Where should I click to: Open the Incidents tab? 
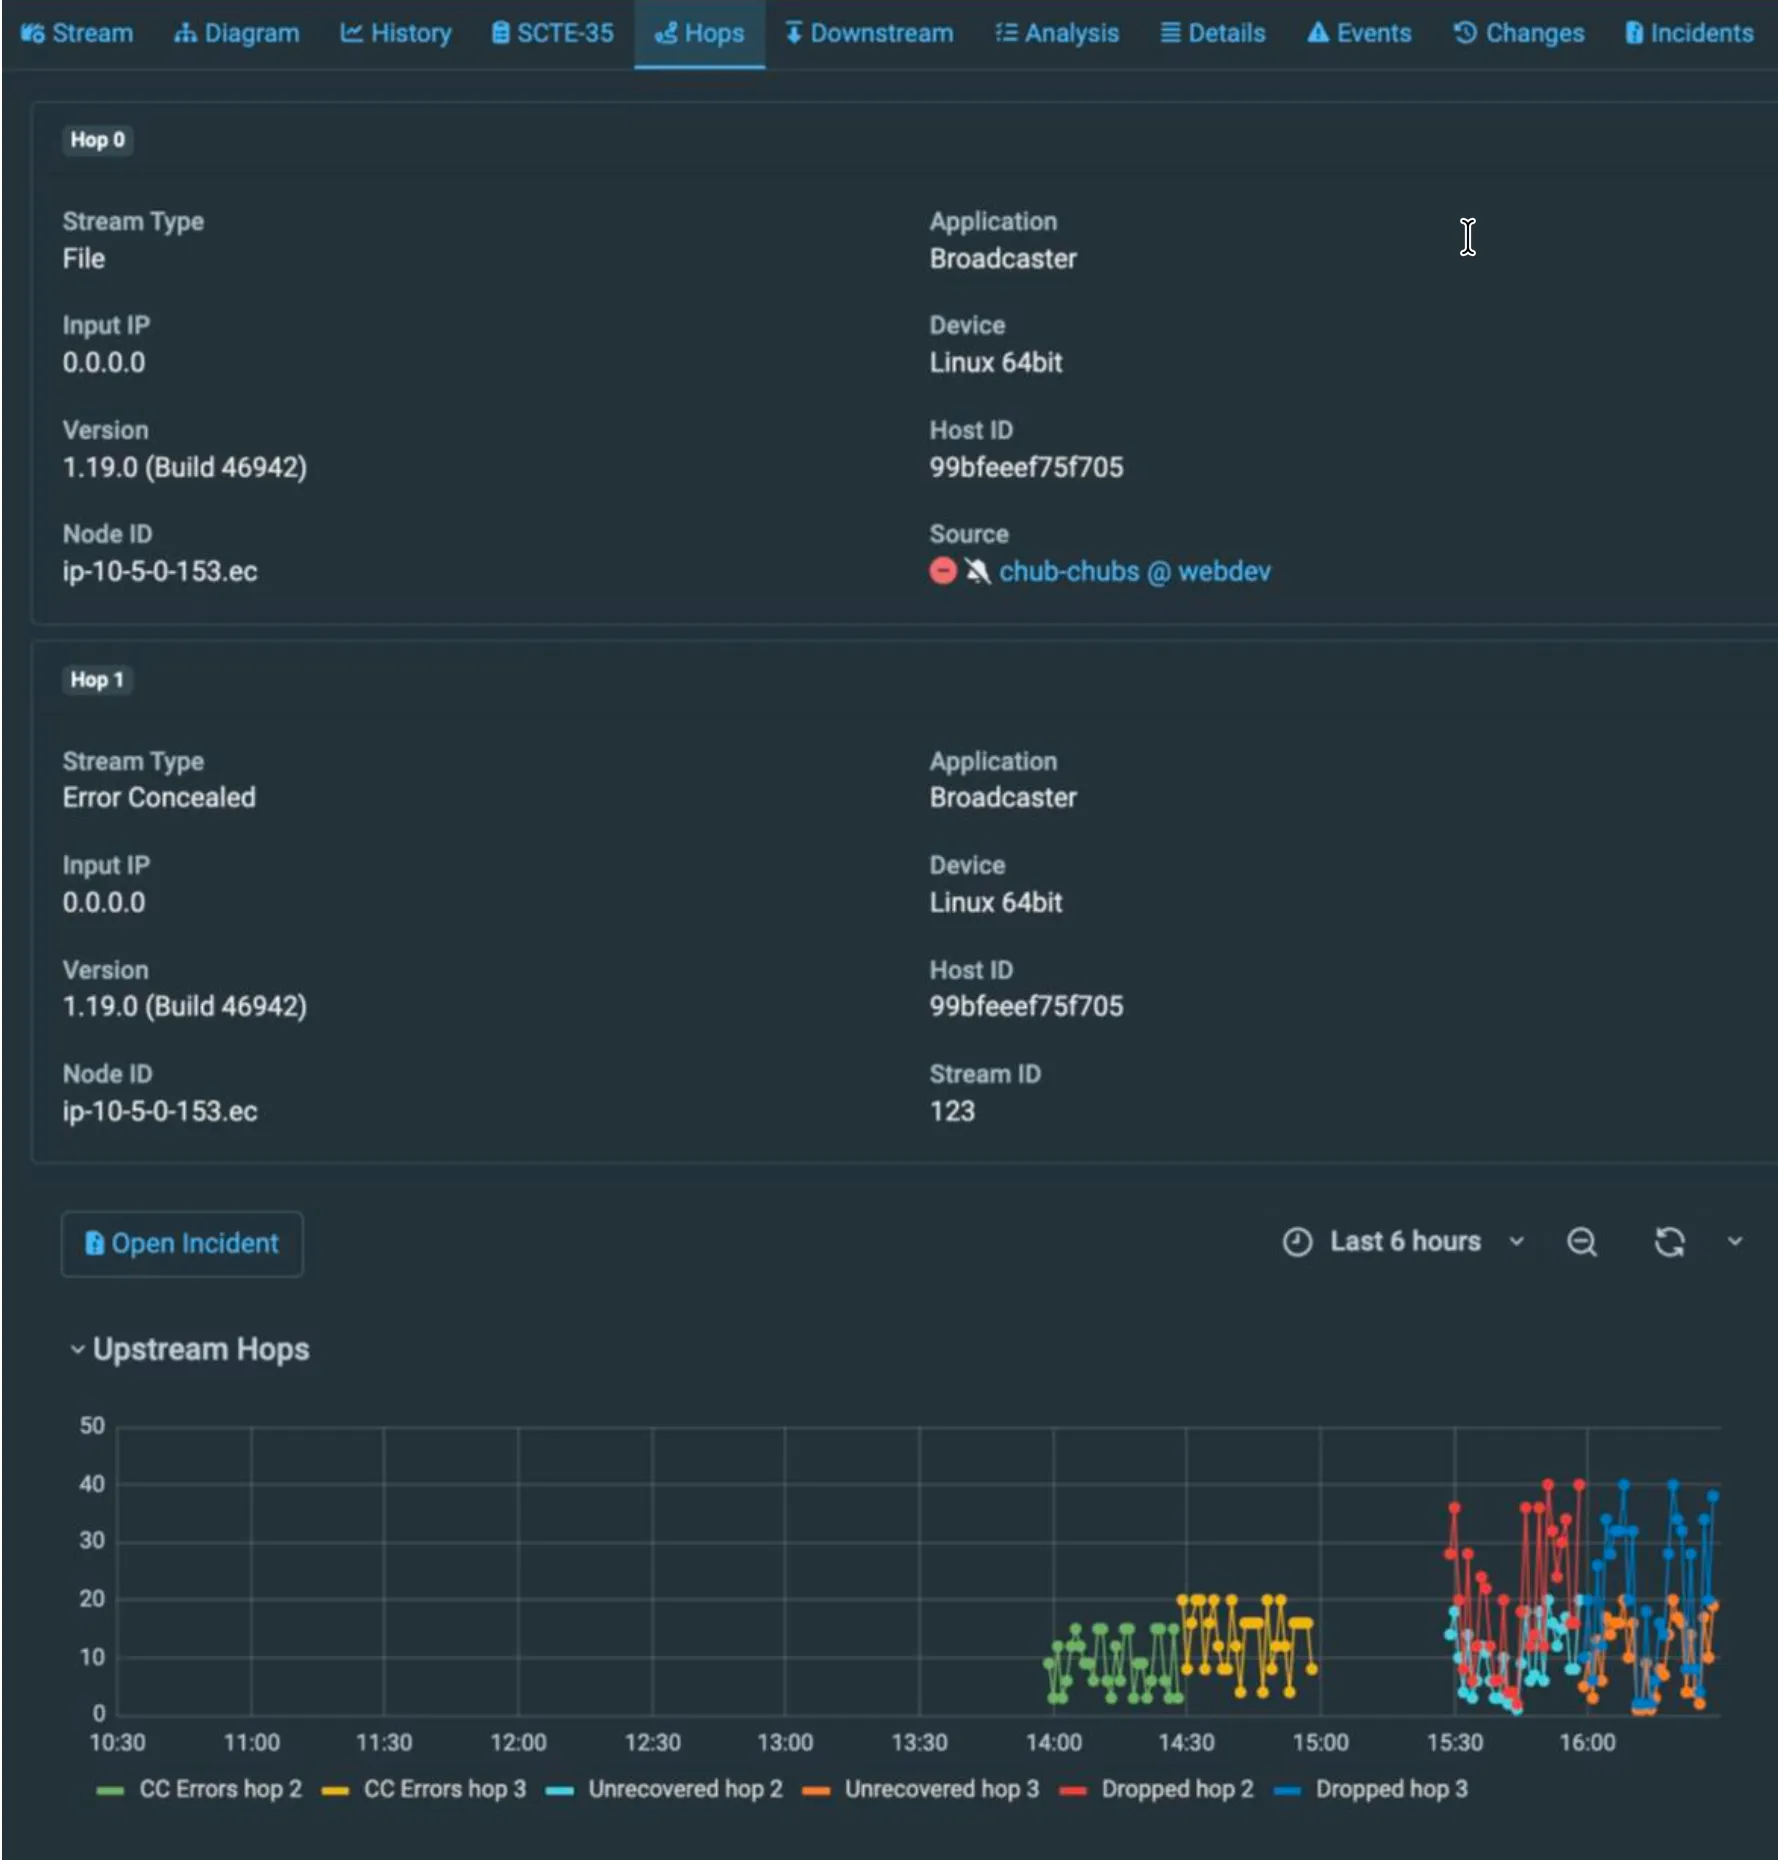pyautogui.click(x=1689, y=33)
